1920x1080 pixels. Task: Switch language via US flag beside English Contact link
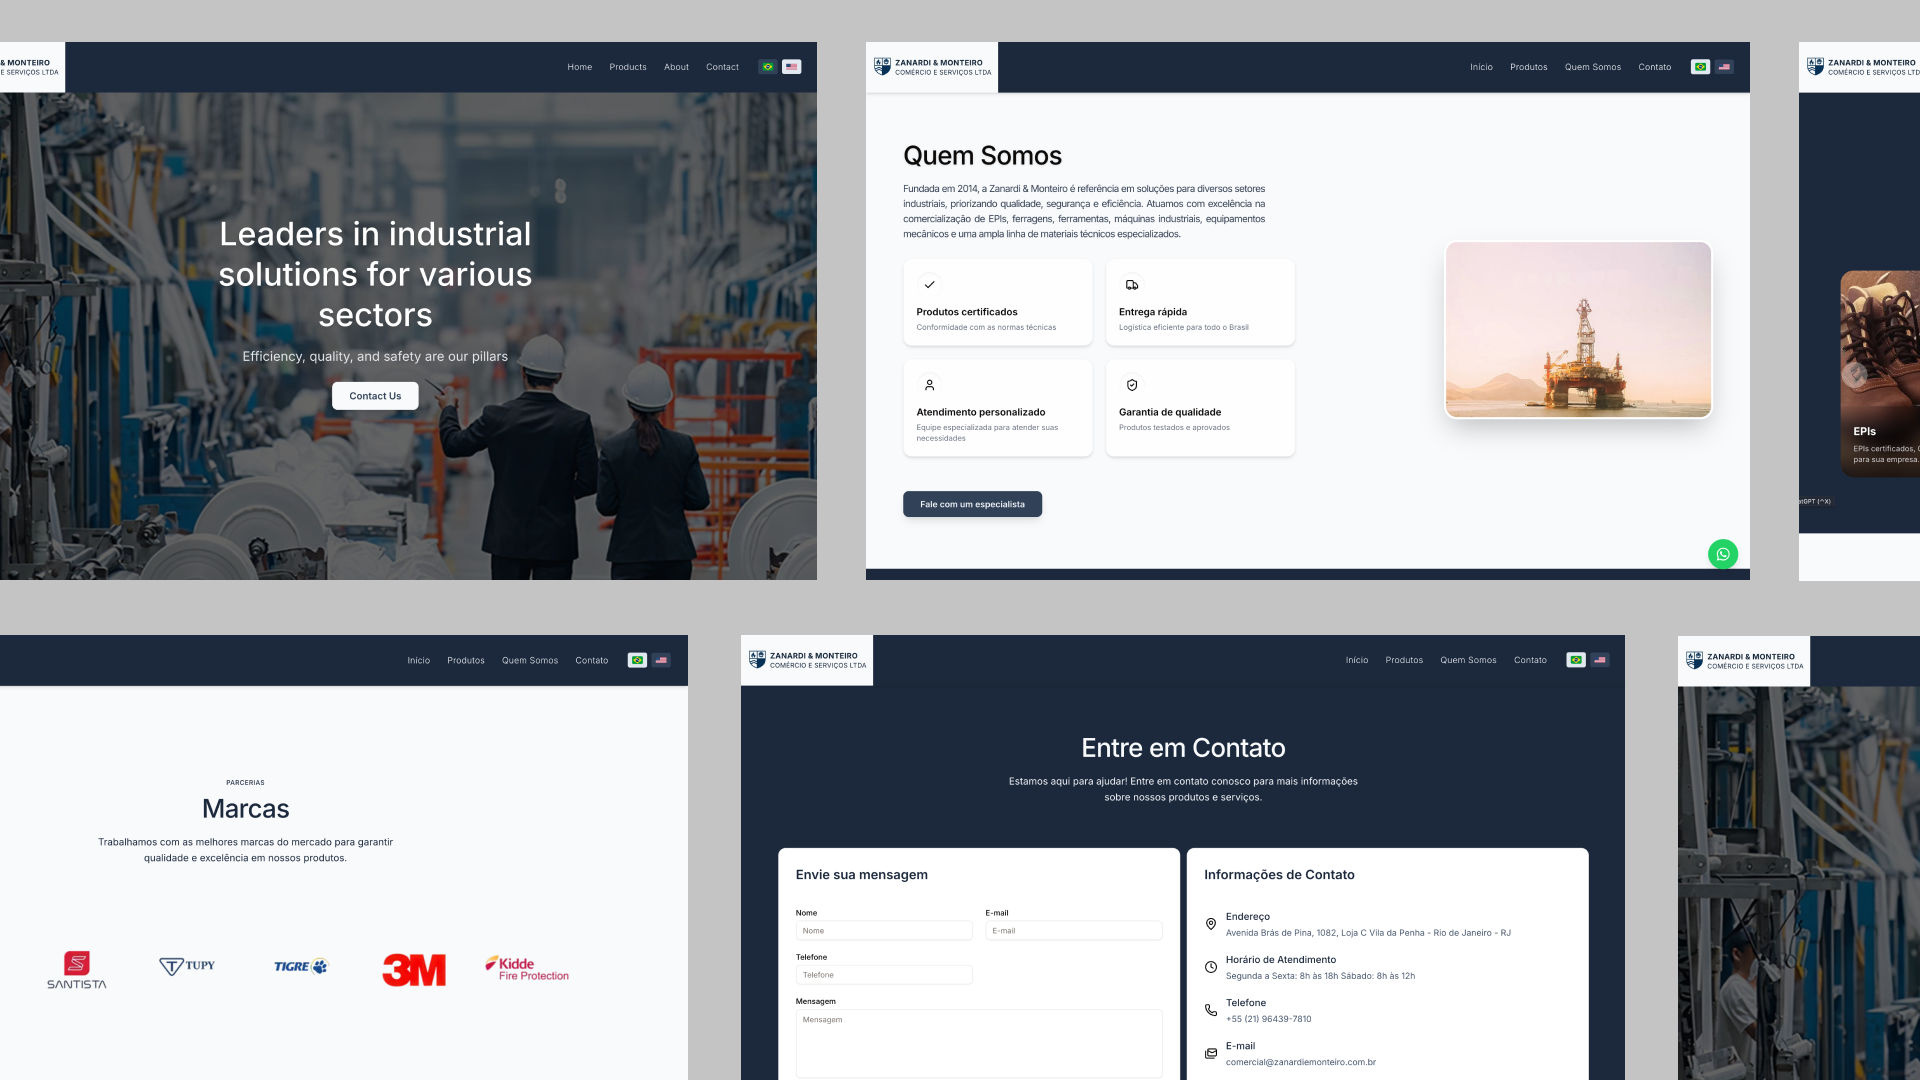791,67
